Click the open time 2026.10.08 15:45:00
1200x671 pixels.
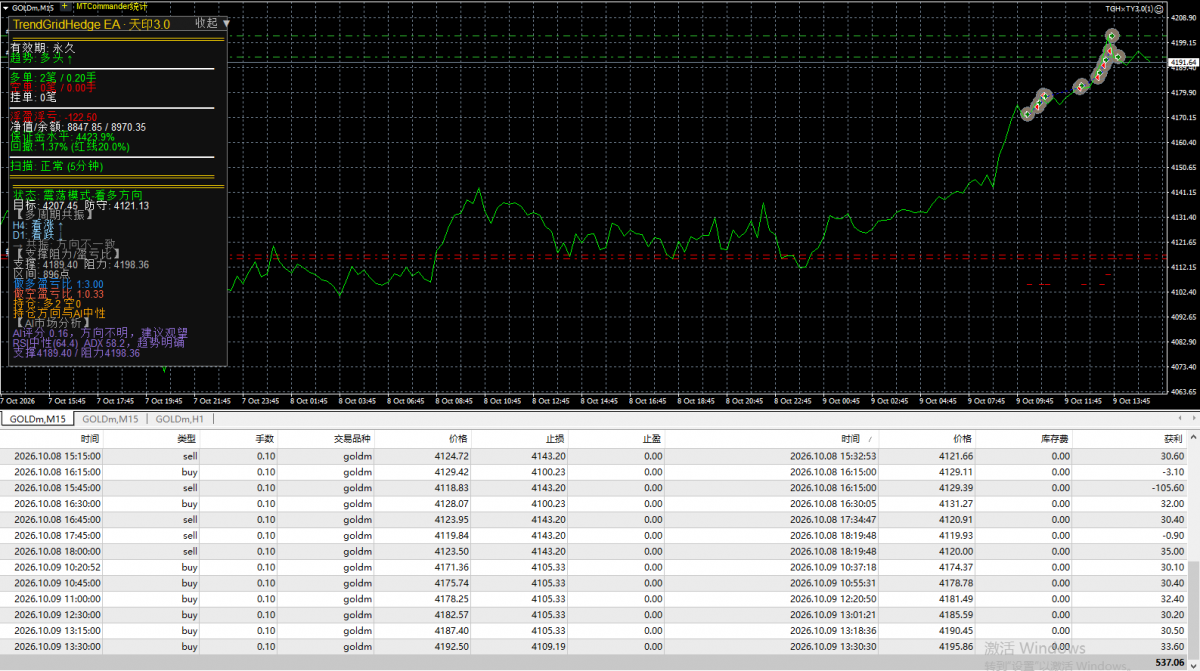[x=56, y=488]
